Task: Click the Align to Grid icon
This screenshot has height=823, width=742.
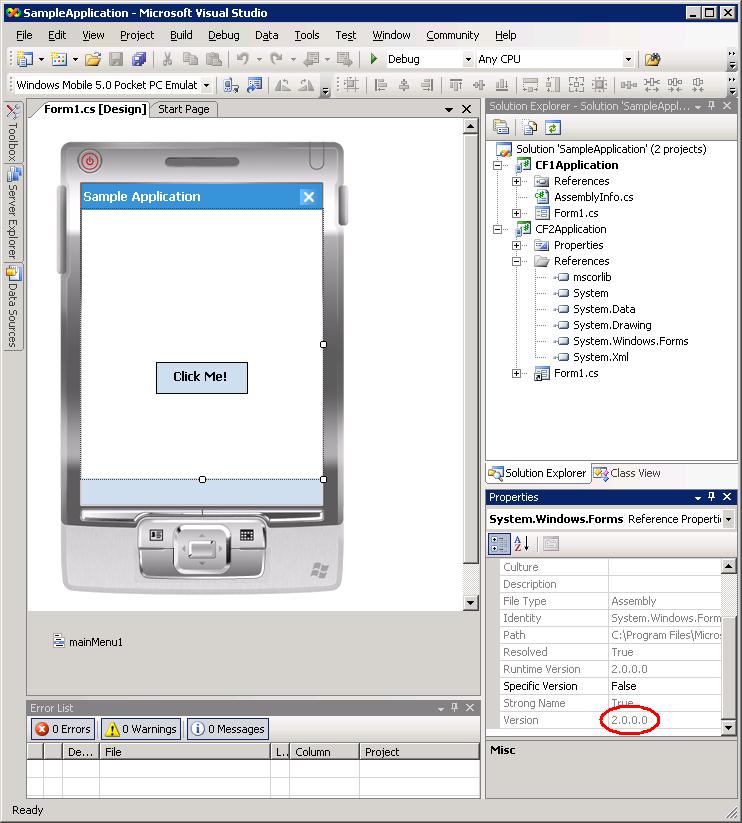Action: coord(351,85)
